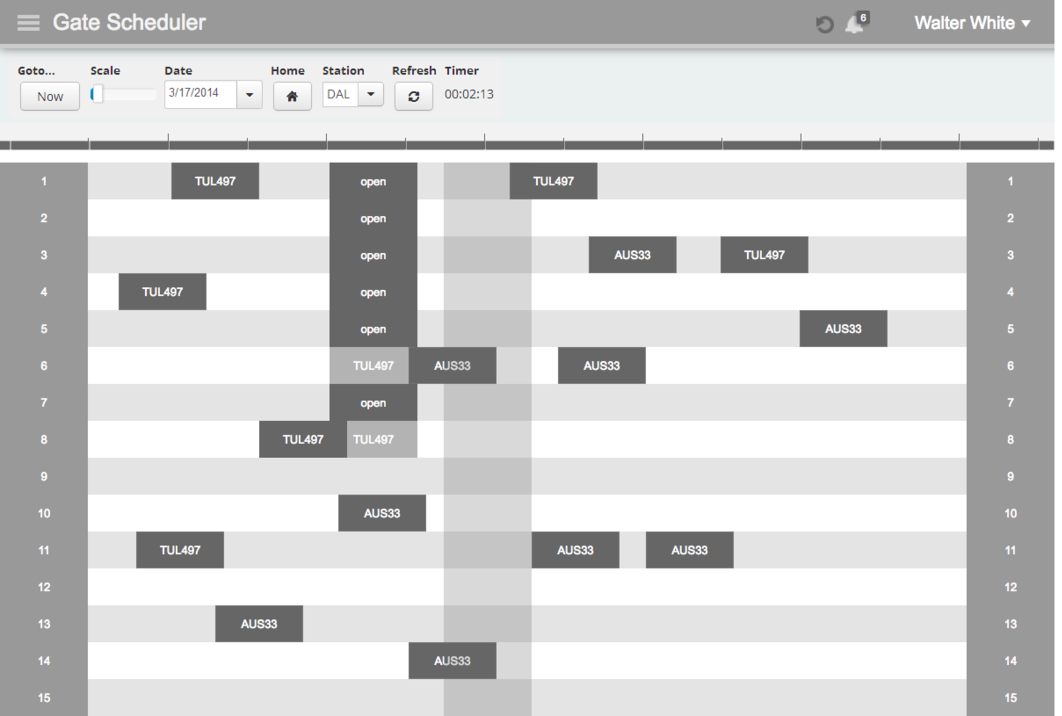Click the gate 9 row label

[x=43, y=476]
